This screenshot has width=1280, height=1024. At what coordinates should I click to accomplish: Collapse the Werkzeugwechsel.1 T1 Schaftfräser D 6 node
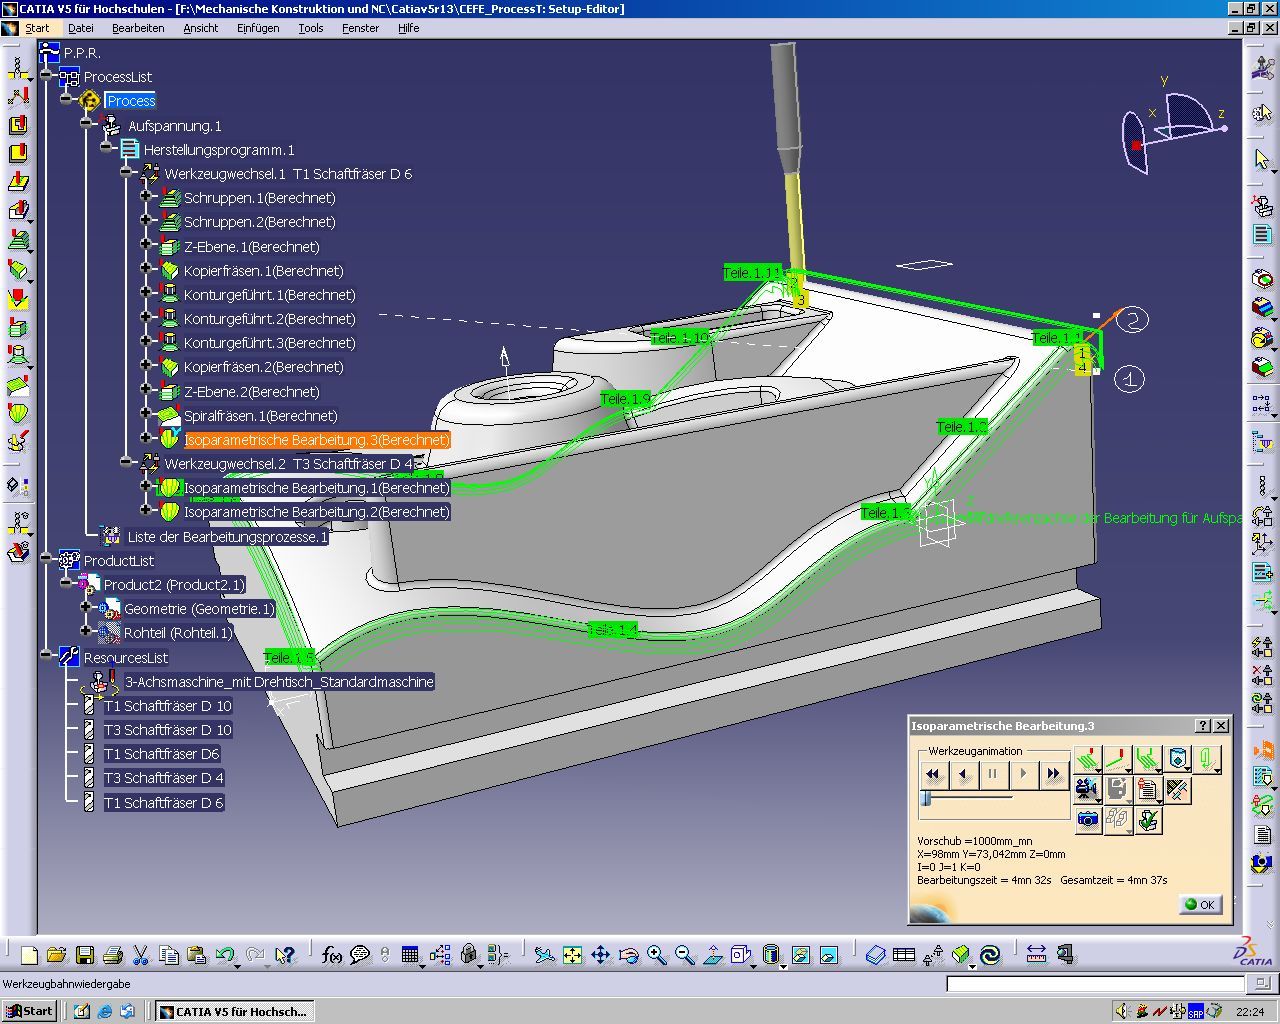coord(126,173)
